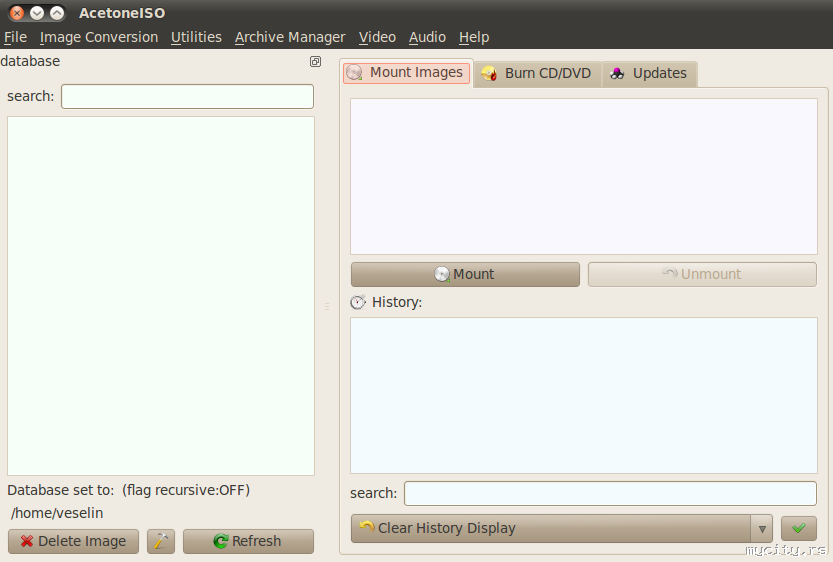Switch to the Updates tab

[649, 73]
